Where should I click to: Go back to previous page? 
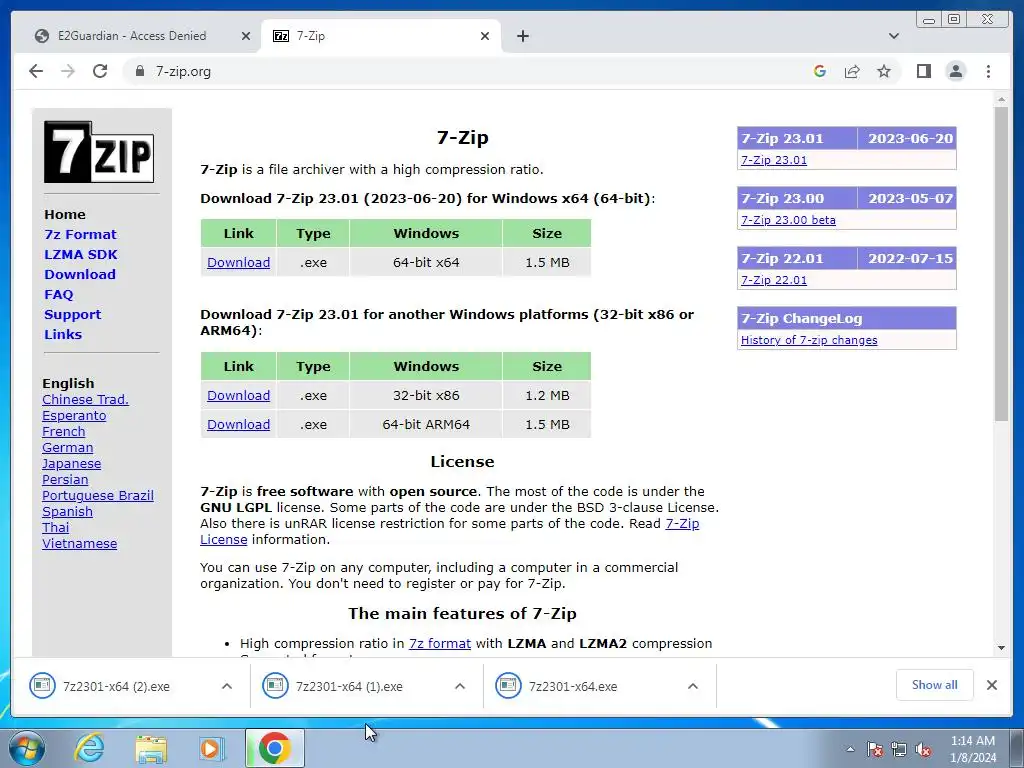pos(36,71)
